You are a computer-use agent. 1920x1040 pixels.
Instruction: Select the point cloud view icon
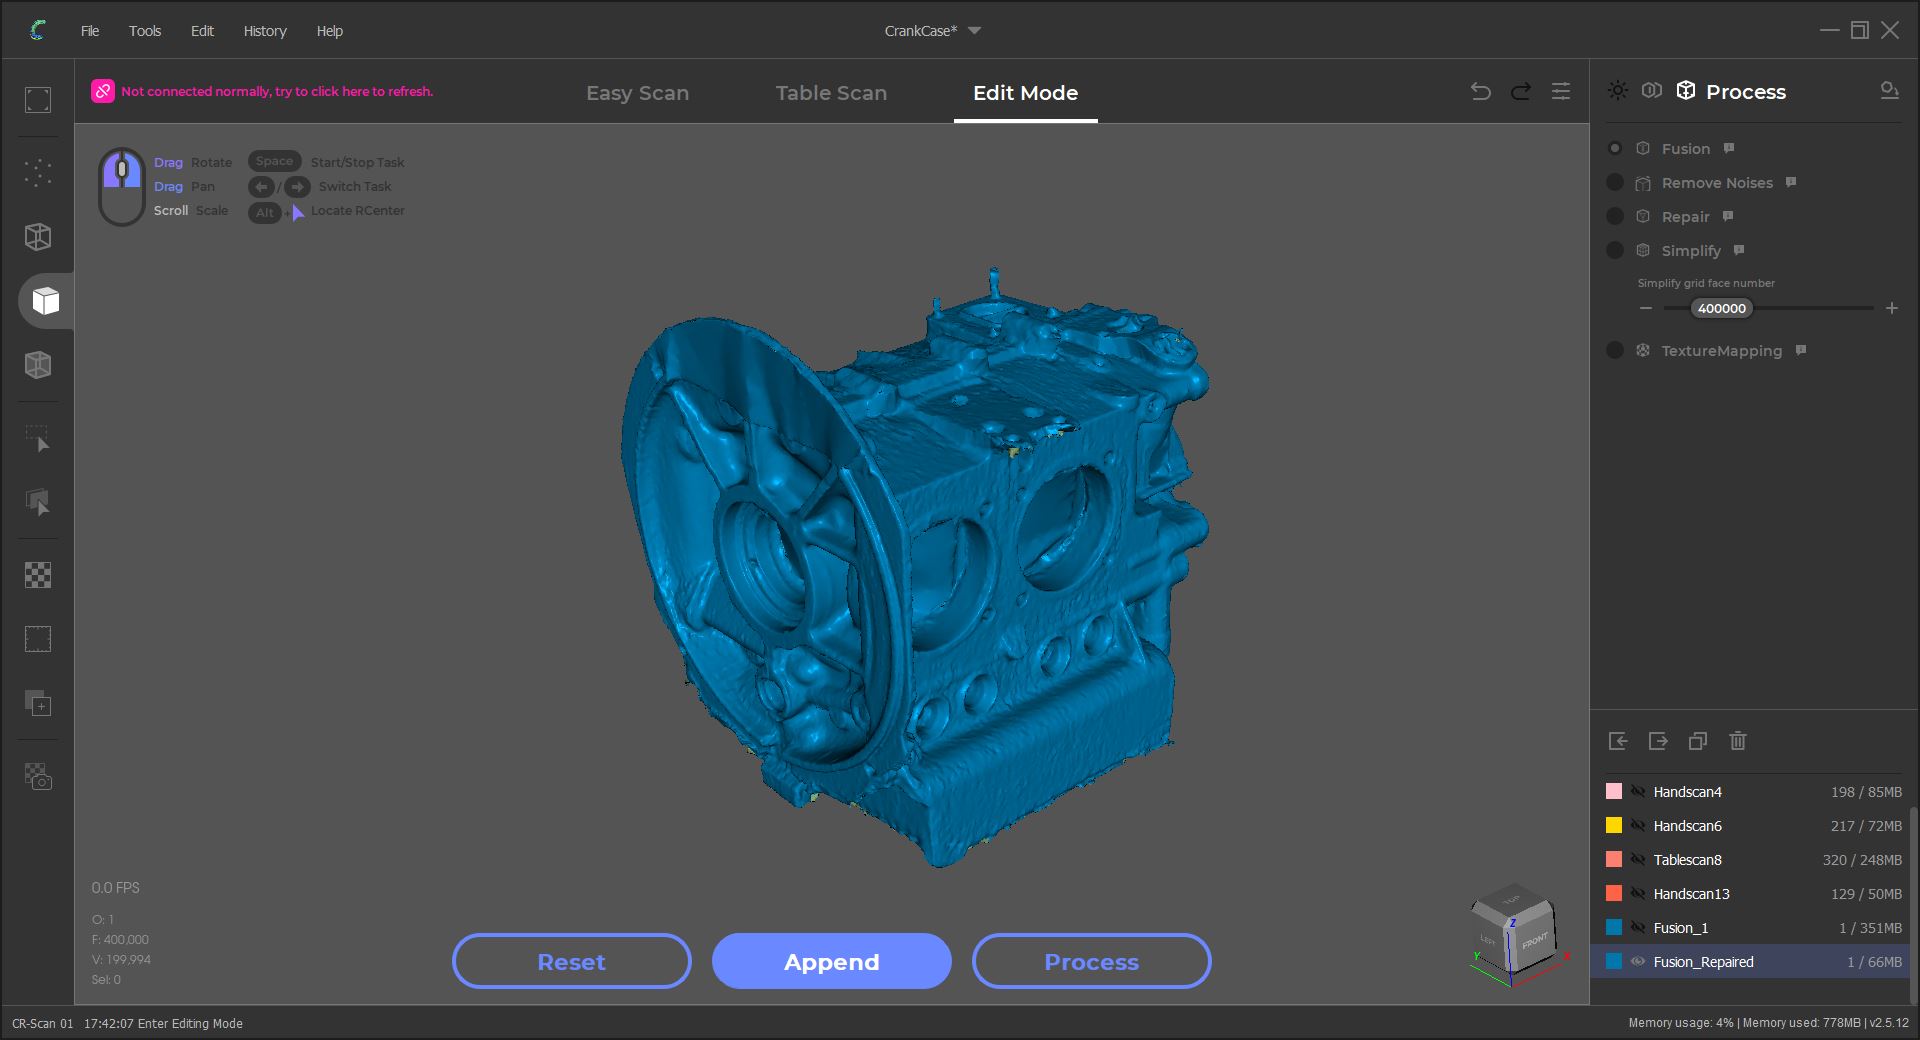tap(38, 173)
